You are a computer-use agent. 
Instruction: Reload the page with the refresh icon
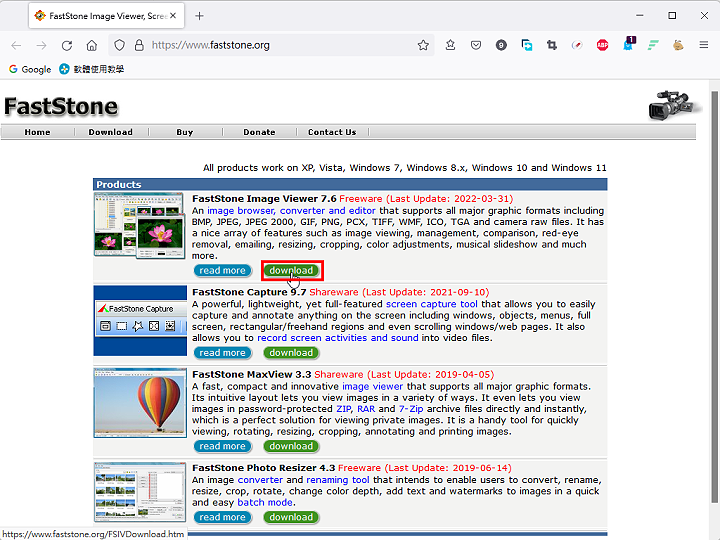(x=67, y=45)
